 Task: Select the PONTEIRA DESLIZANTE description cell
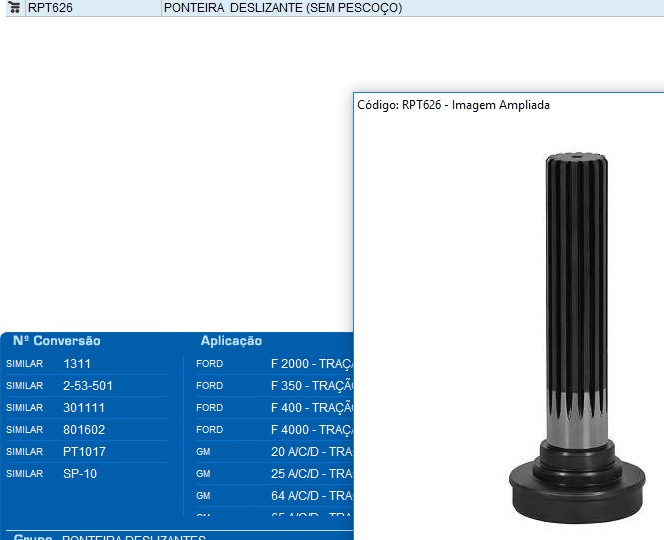pyautogui.click(x=282, y=8)
